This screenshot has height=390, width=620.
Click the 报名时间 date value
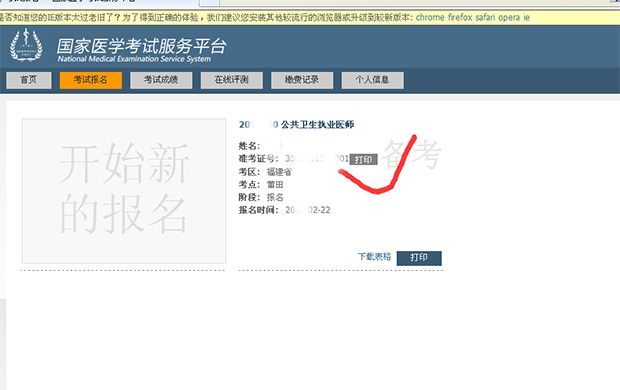pyautogui.click(x=308, y=210)
